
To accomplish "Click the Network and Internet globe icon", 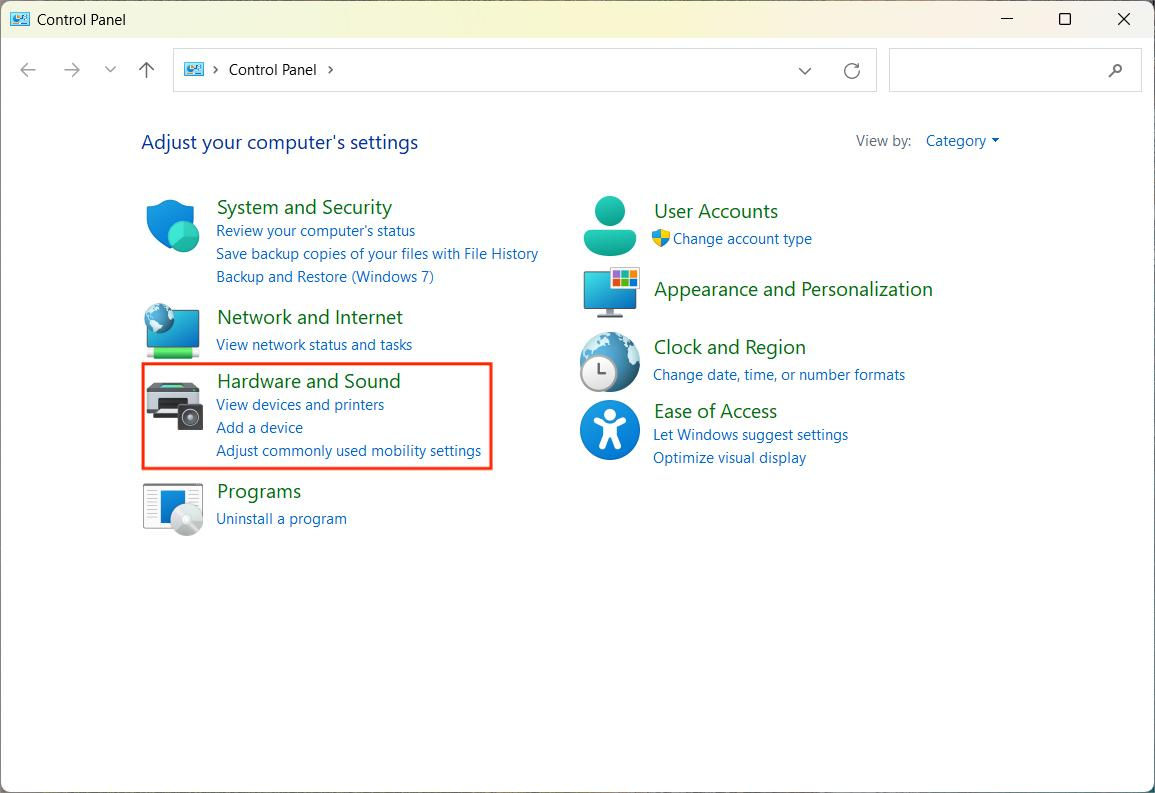I will click(x=171, y=331).
